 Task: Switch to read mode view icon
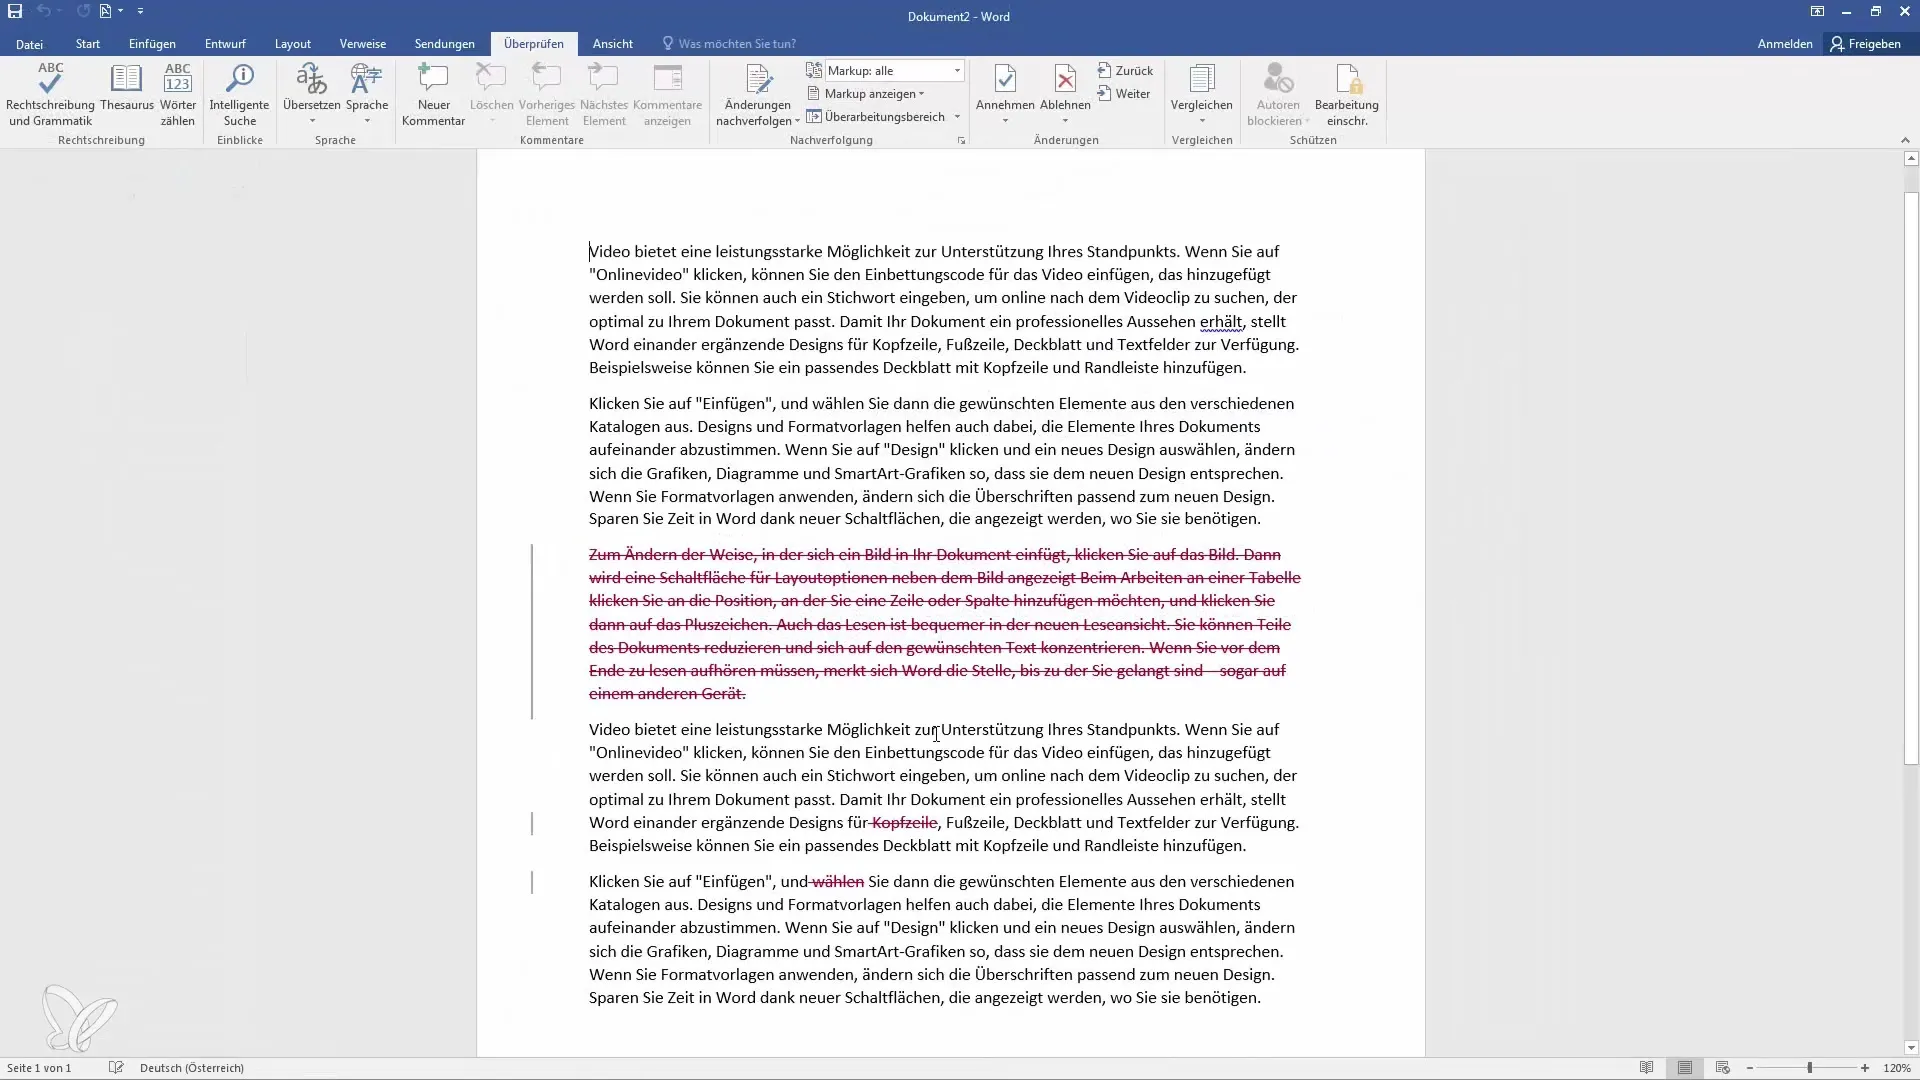pyautogui.click(x=1647, y=1068)
